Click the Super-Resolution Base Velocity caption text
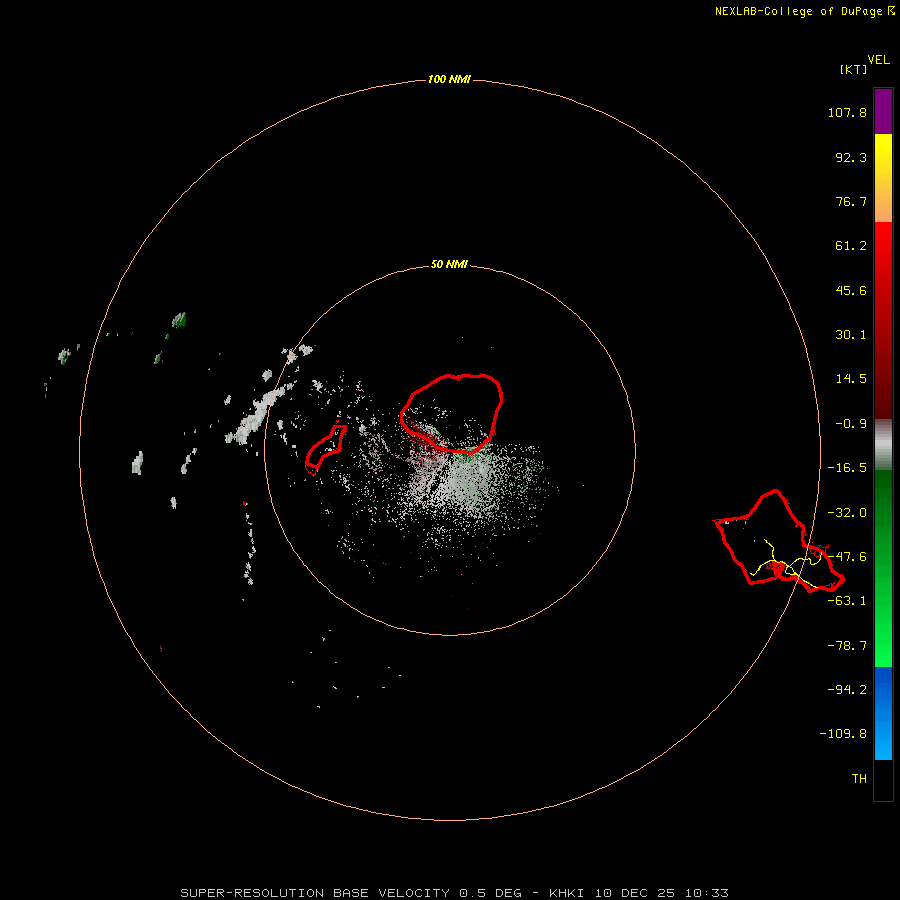Image resolution: width=900 pixels, height=900 pixels. (x=455, y=893)
